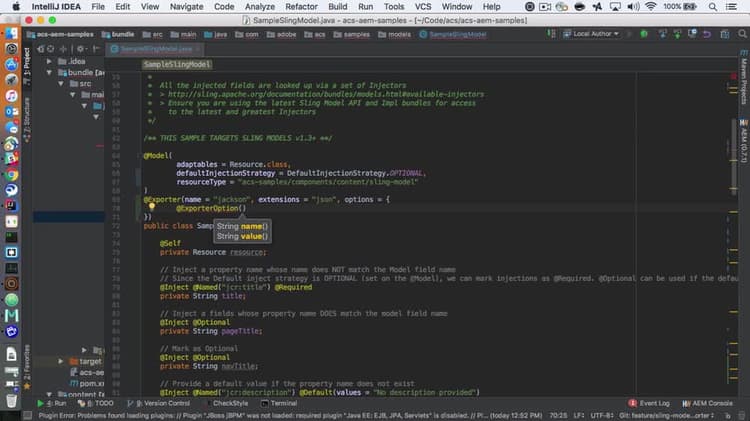Open the VCS menu
750x421 pixels.
(x=423, y=7)
